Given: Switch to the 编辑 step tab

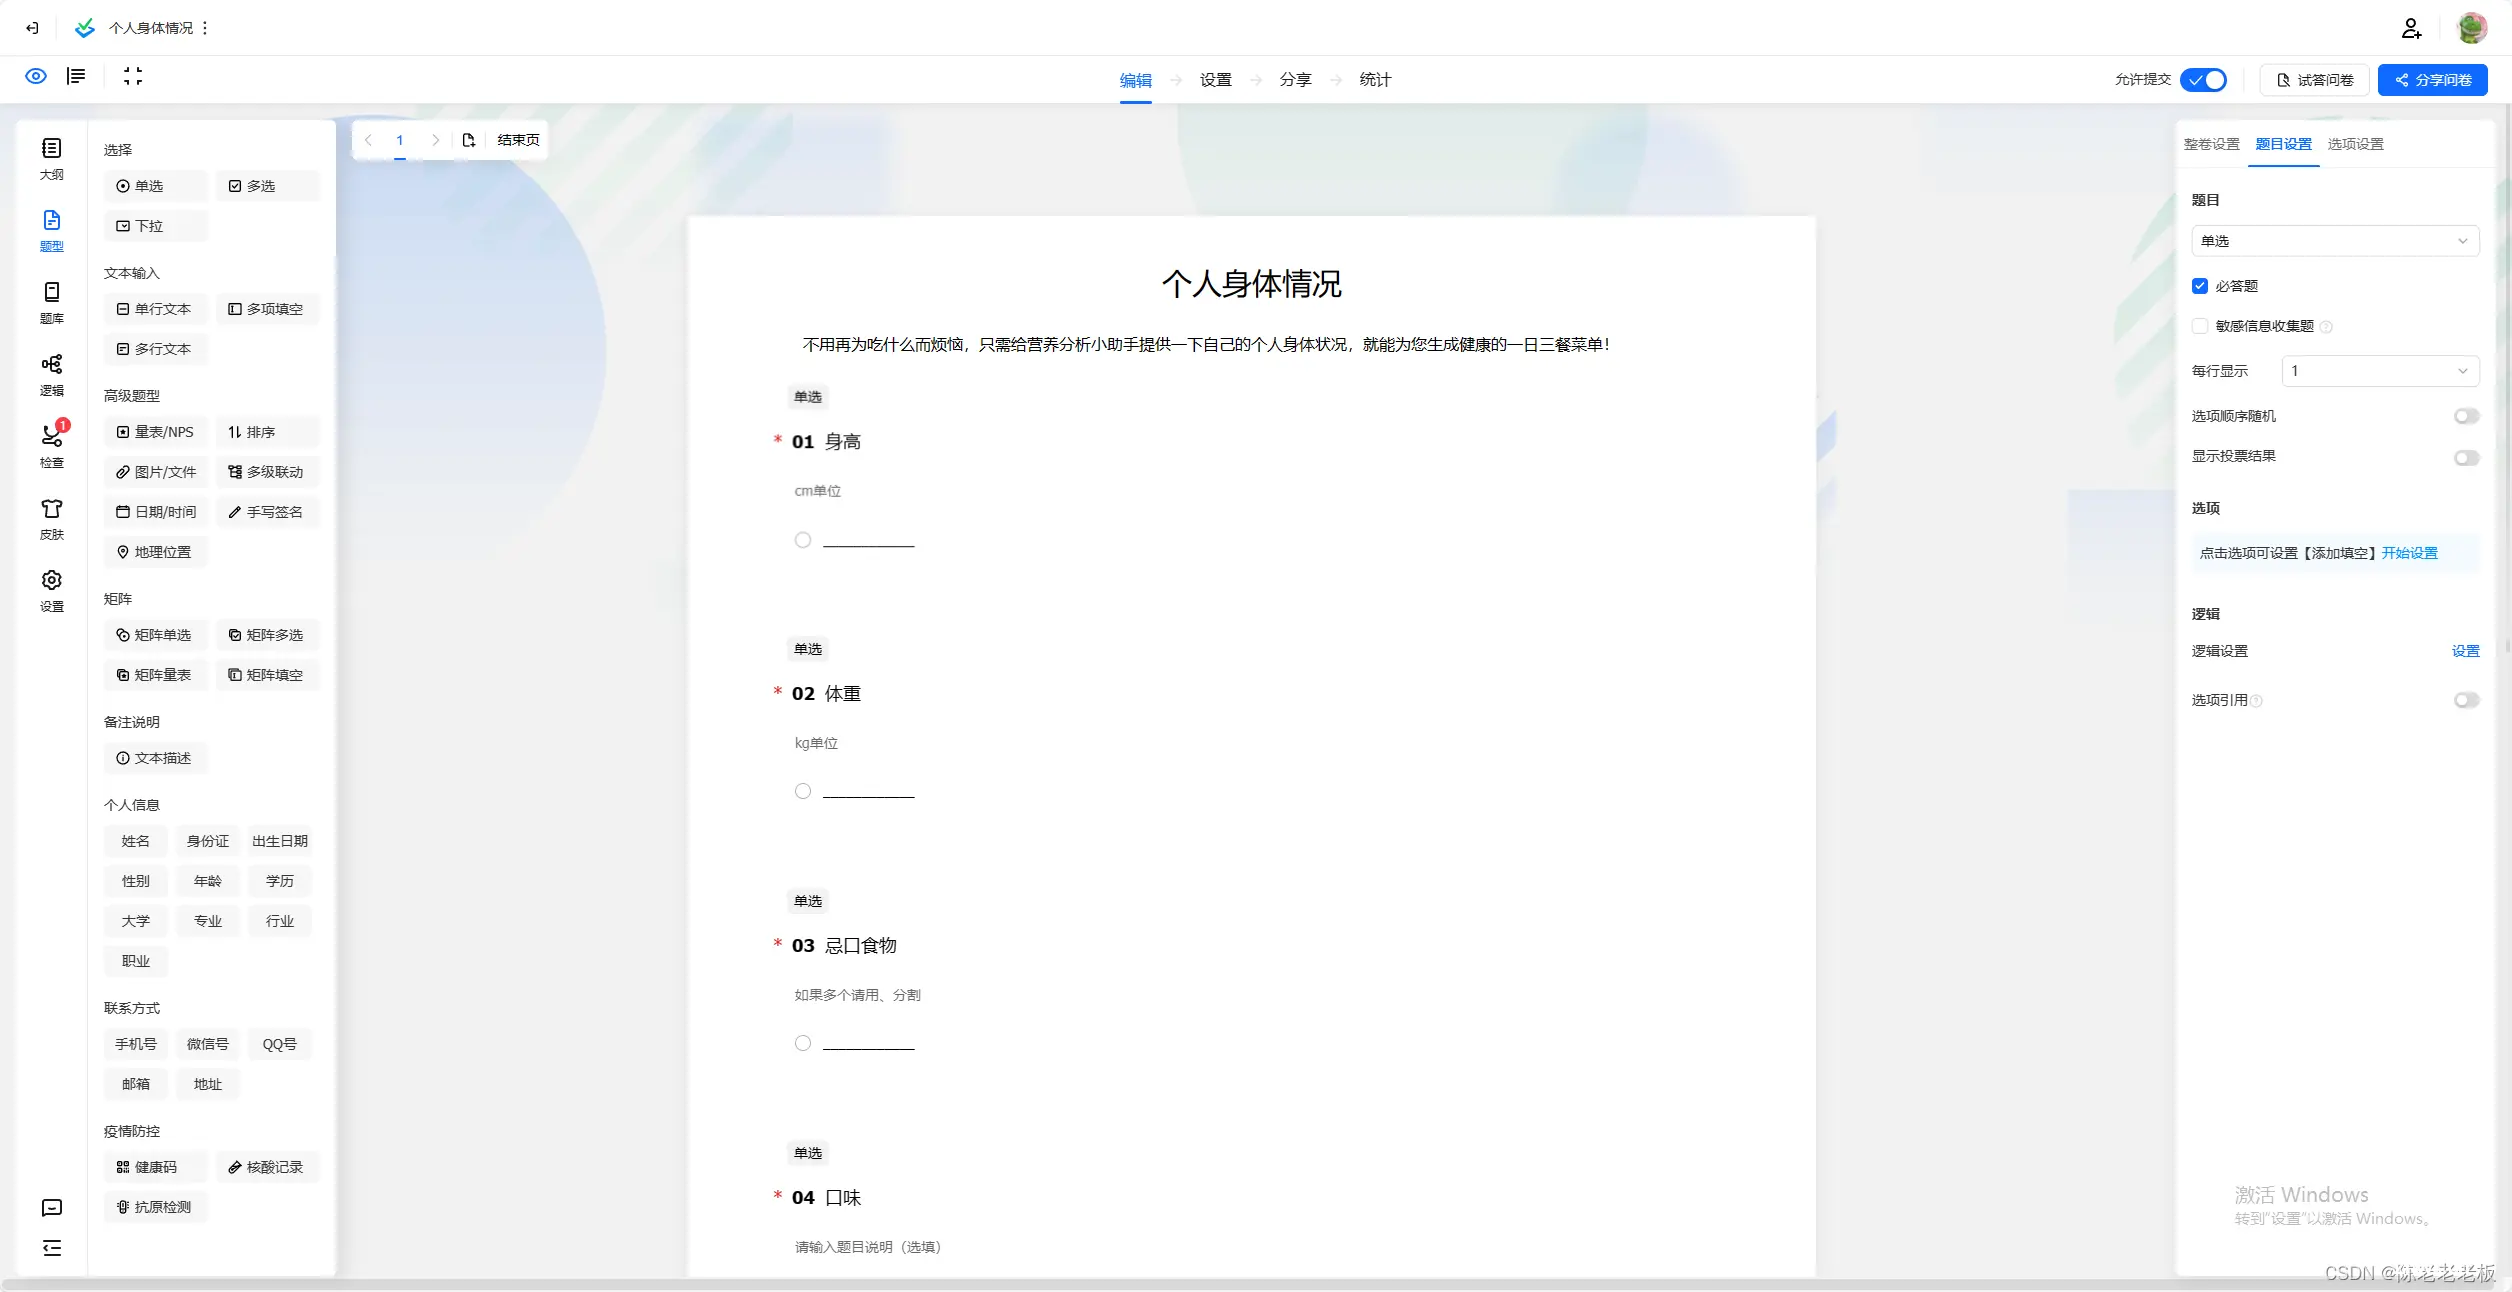Looking at the screenshot, I should 1136,80.
